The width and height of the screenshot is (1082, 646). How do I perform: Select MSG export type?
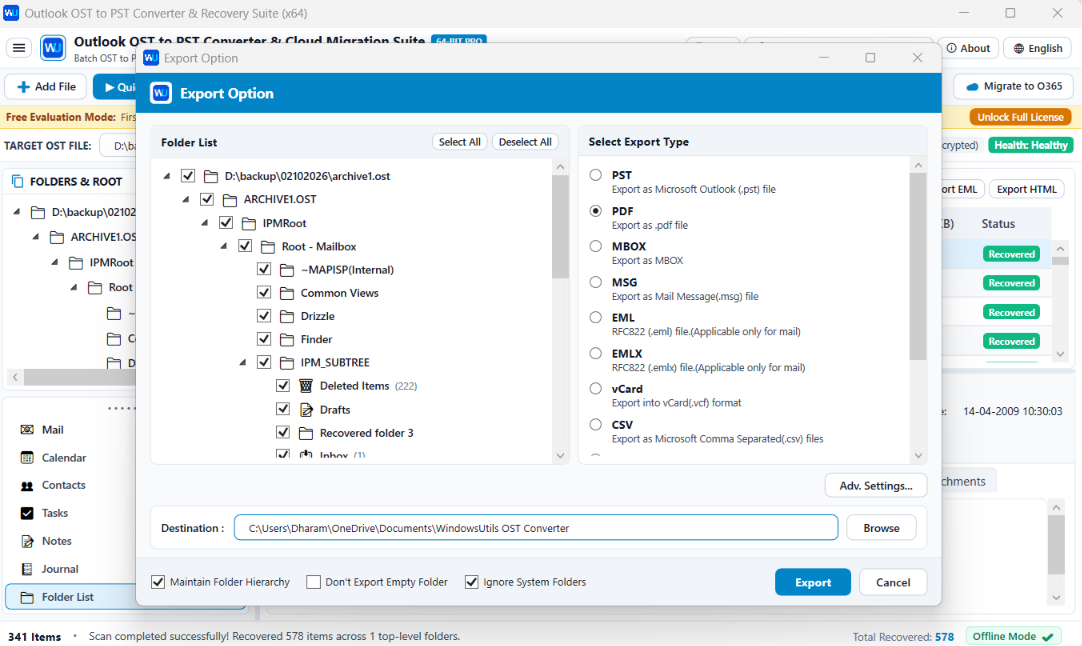[x=596, y=282]
